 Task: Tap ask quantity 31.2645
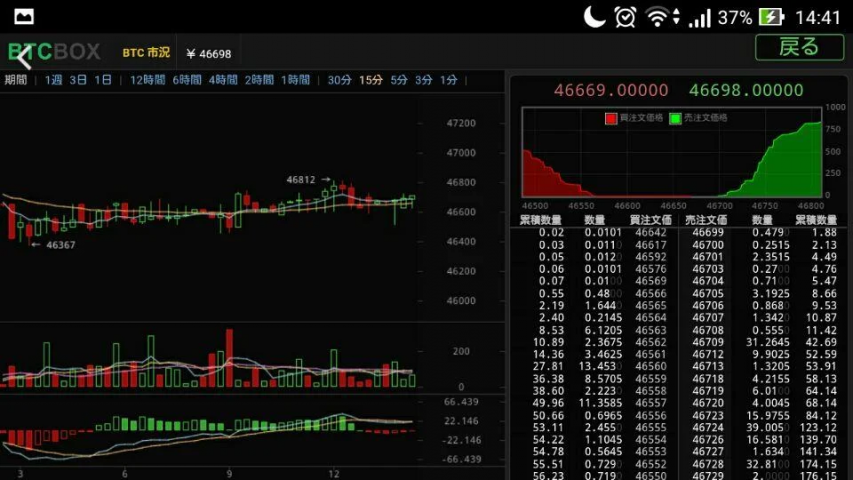point(768,342)
